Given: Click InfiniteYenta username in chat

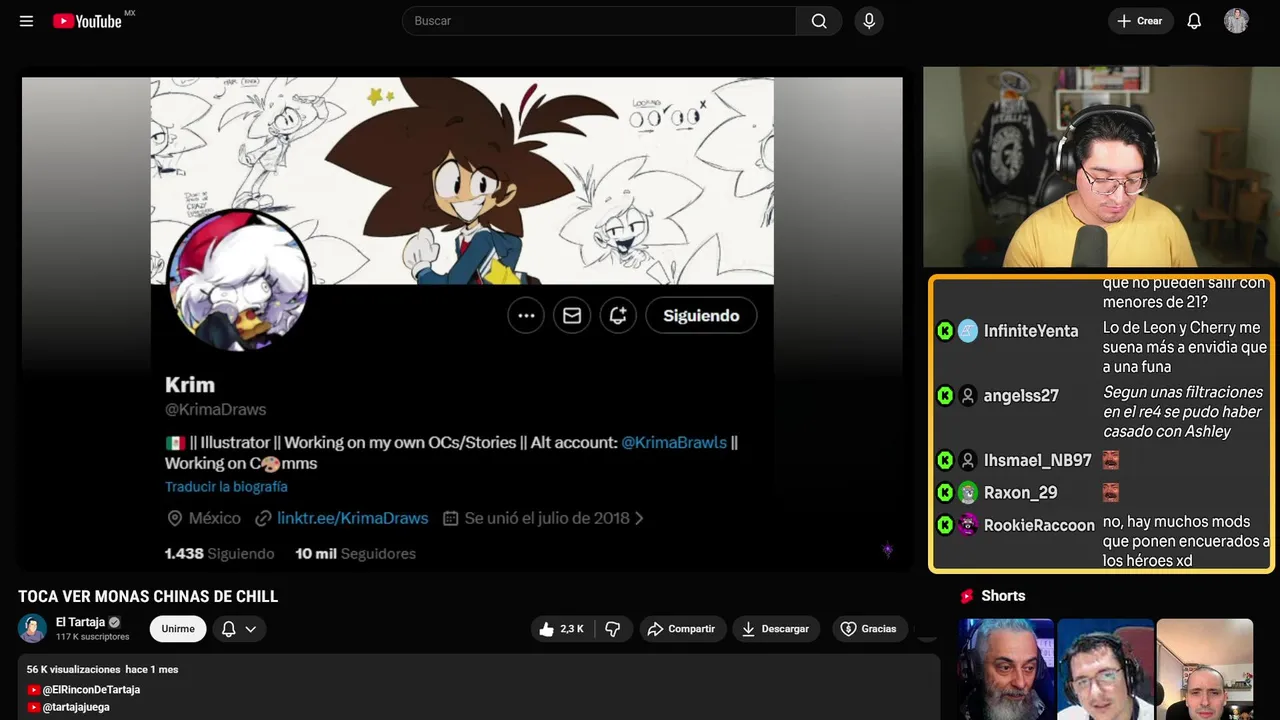Looking at the screenshot, I should pos(1031,331).
